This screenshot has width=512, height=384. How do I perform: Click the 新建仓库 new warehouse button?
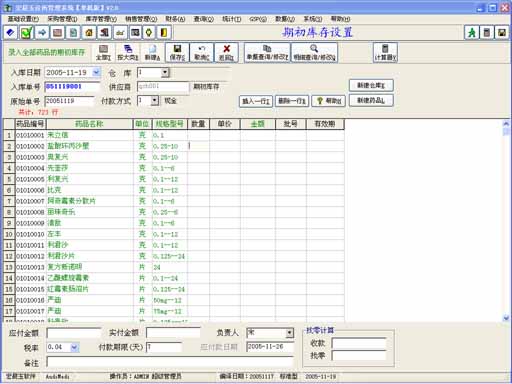(x=371, y=85)
